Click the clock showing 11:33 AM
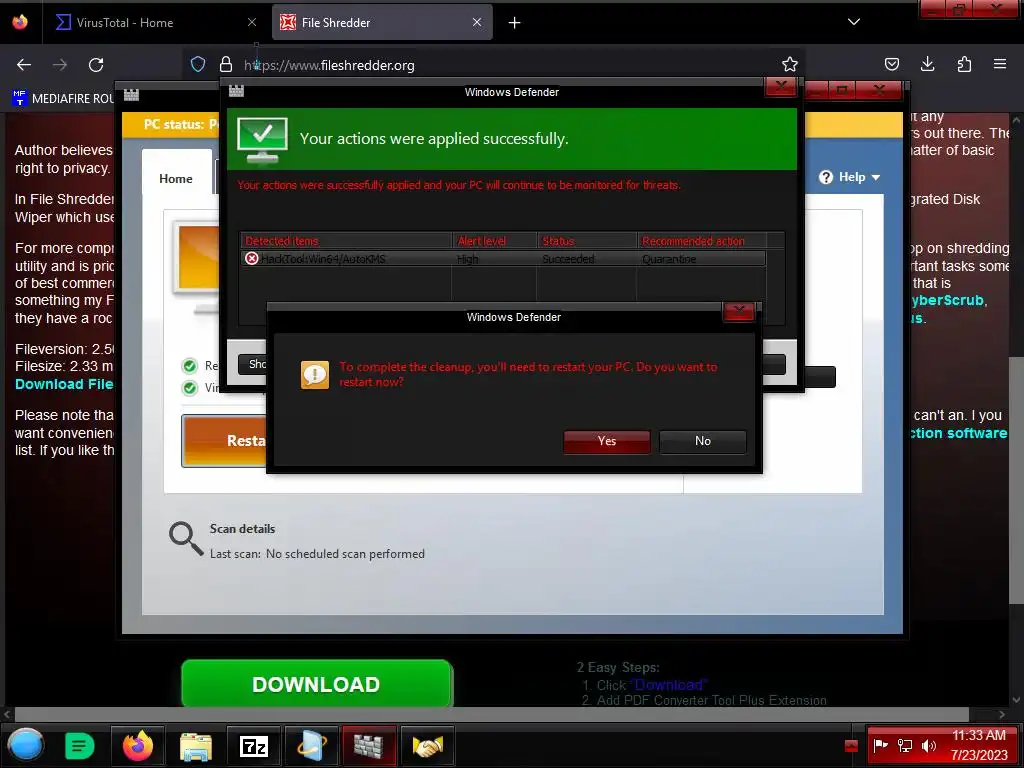Viewport: 1024px width, 768px height. (x=978, y=735)
